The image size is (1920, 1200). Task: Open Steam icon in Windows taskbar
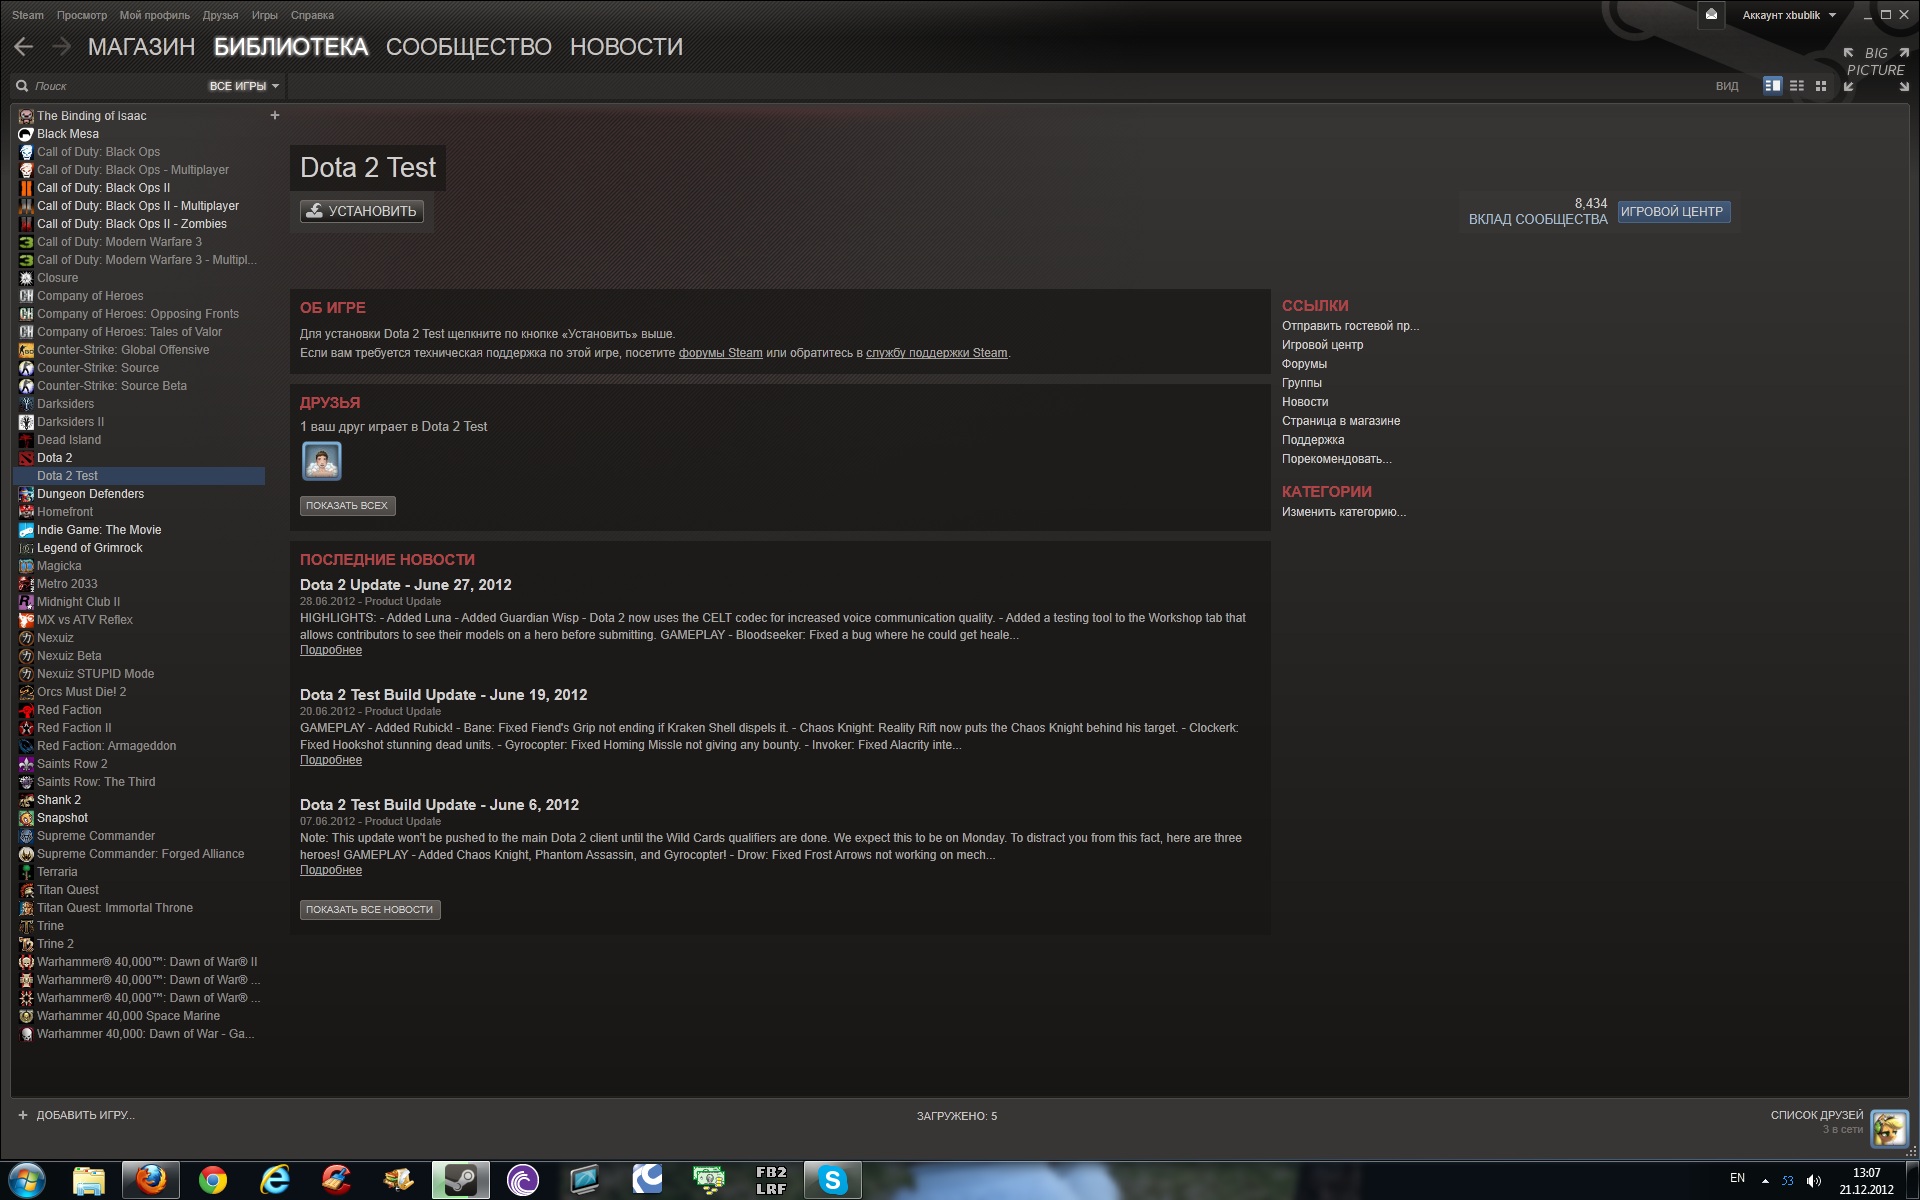460,1180
